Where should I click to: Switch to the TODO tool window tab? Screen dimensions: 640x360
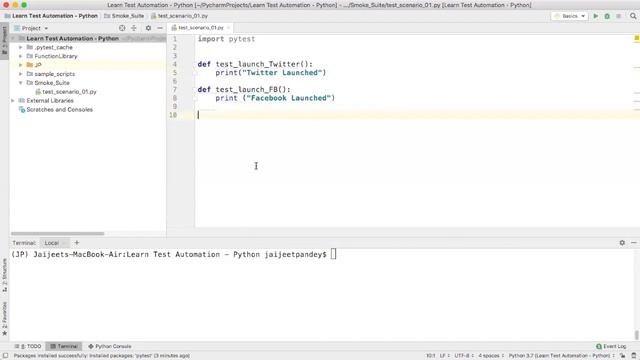click(28, 346)
